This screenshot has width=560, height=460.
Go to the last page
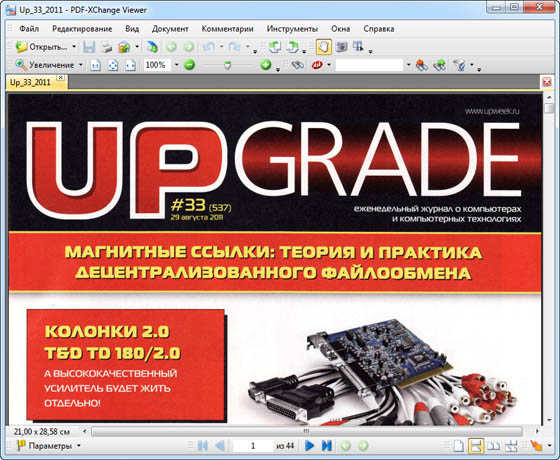tap(327, 445)
